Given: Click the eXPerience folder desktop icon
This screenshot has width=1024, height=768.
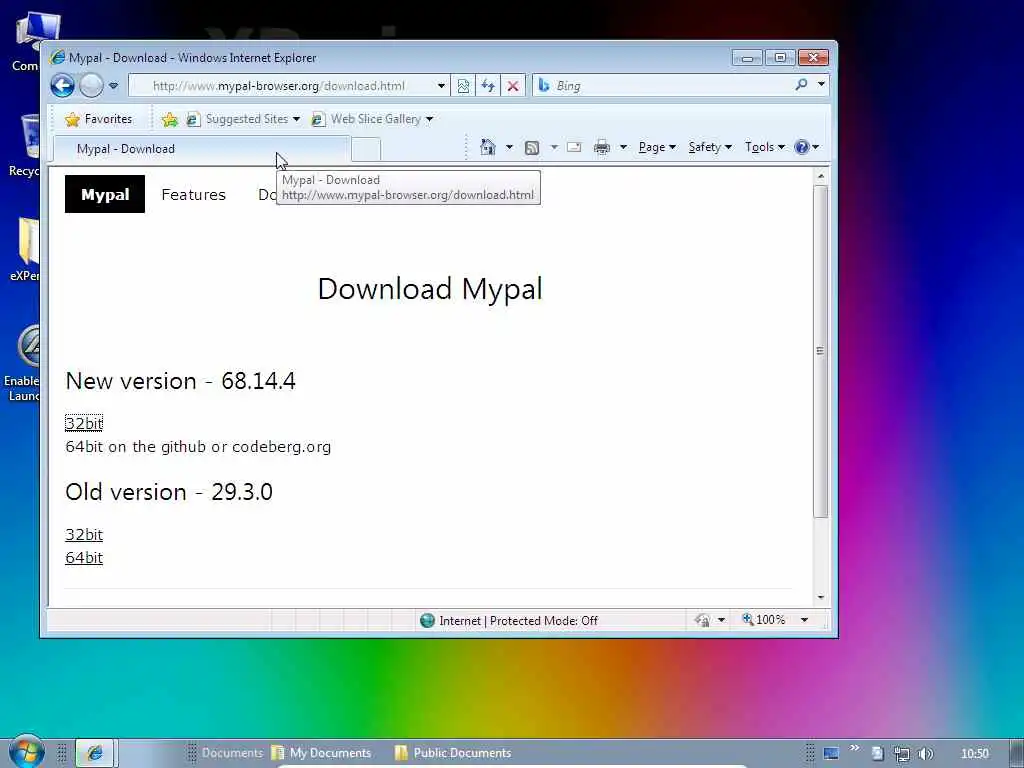Looking at the screenshot, I should (x=24, y=250).
